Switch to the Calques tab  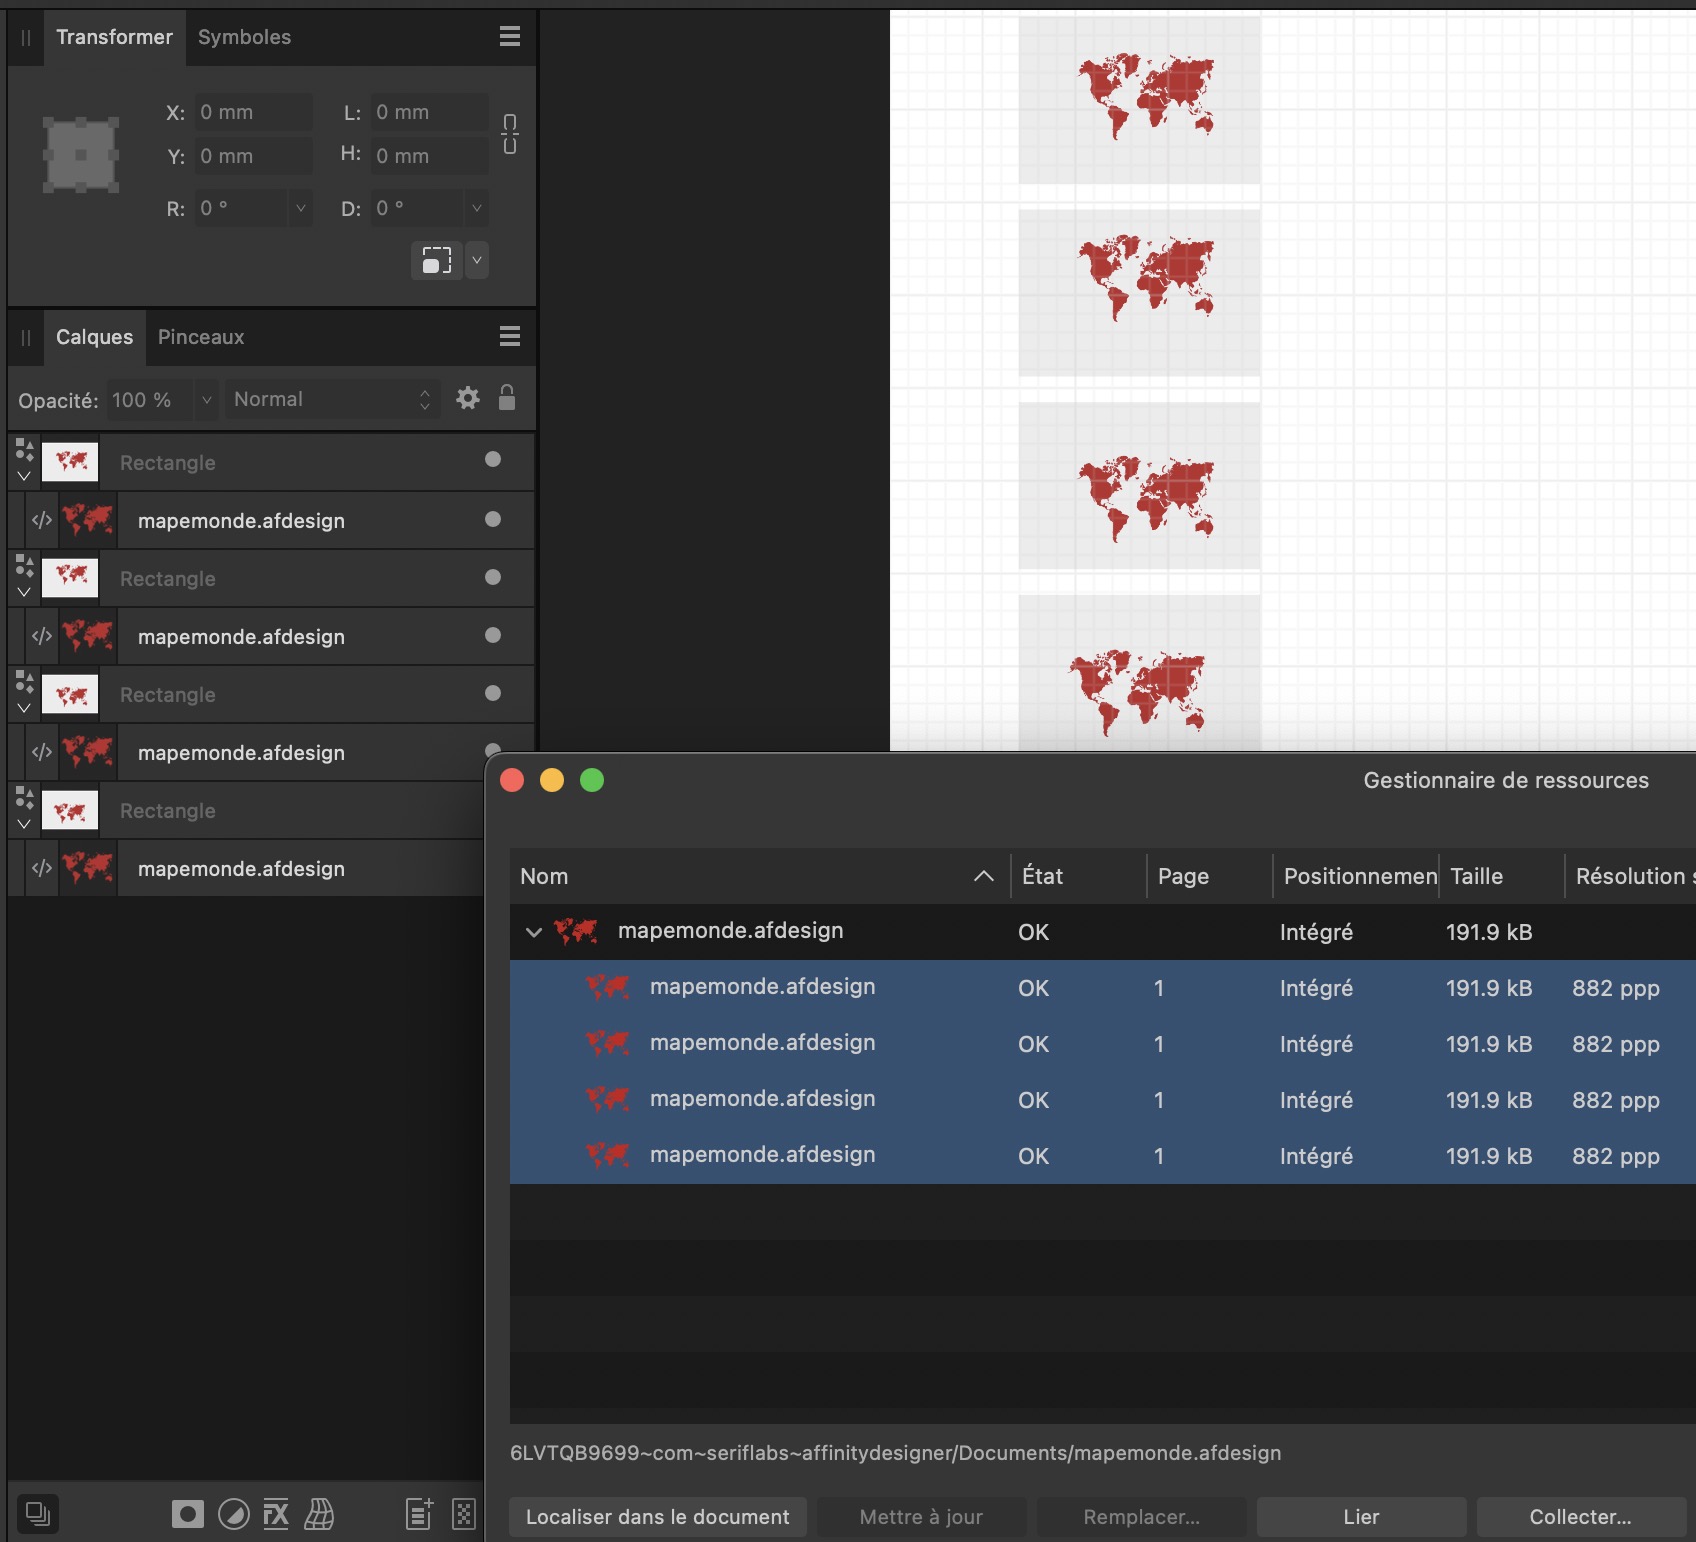(x=94, y=337)
